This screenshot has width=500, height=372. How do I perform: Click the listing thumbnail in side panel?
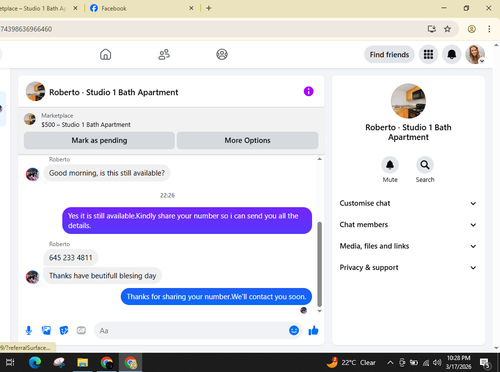[408, 101]
